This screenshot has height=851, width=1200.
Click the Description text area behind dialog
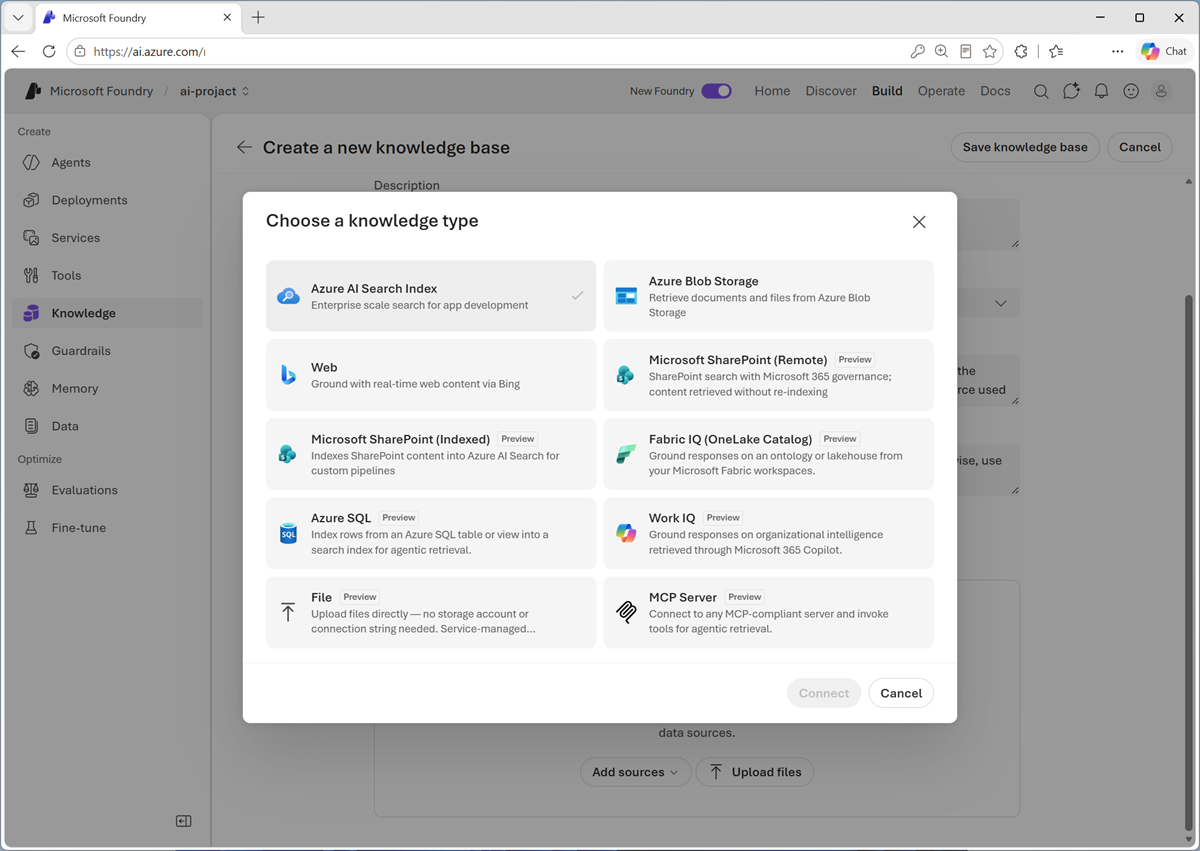(x=988, y=223)
